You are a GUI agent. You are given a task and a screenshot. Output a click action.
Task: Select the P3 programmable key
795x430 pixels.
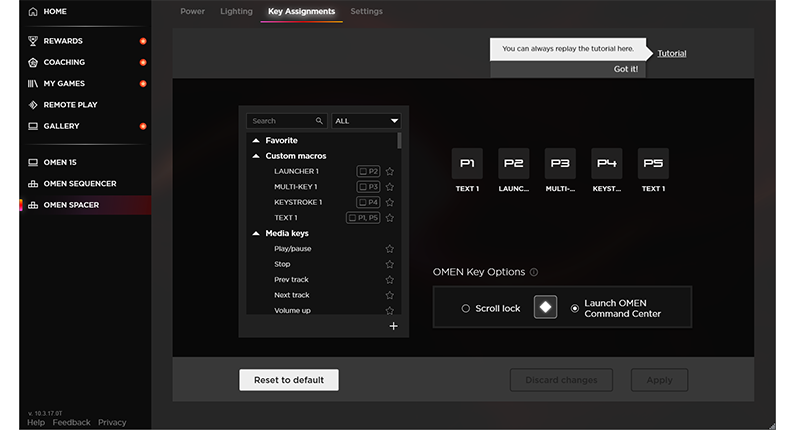(x=560, y=163)
